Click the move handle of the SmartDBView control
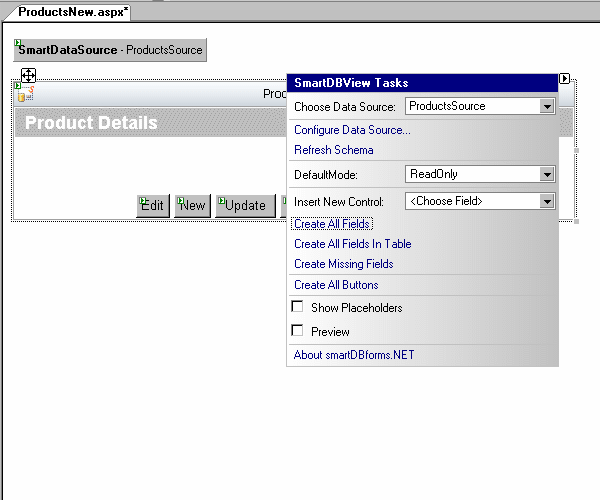 [x=28, y=75]
